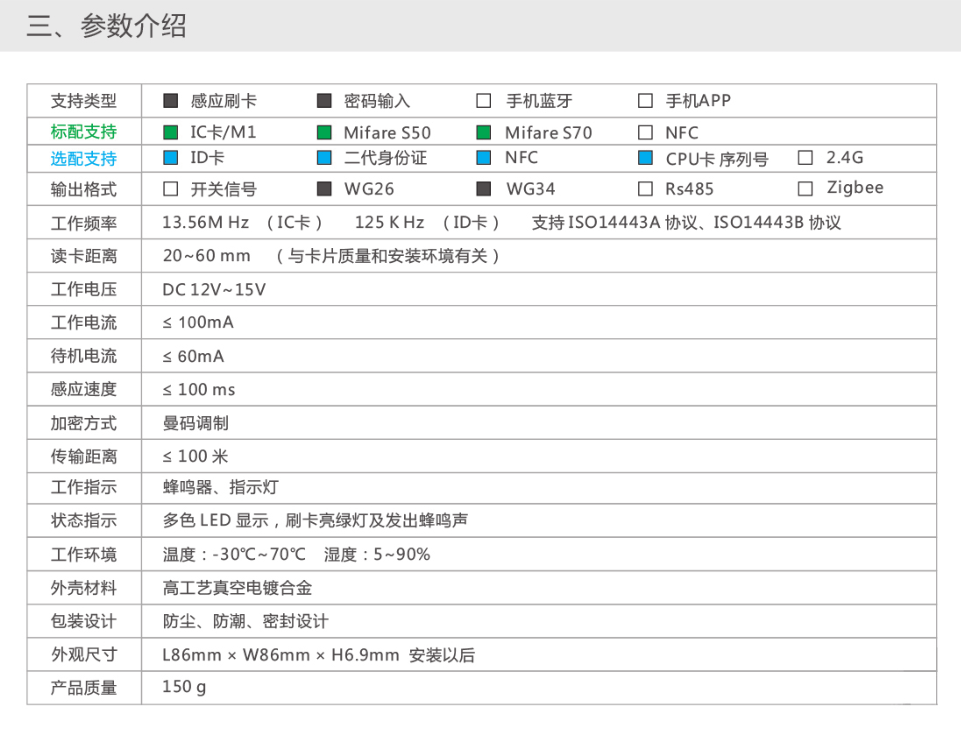The image size is (961, 731).
Task: Click the green 标配支持 row label
Action: point(84,132)
